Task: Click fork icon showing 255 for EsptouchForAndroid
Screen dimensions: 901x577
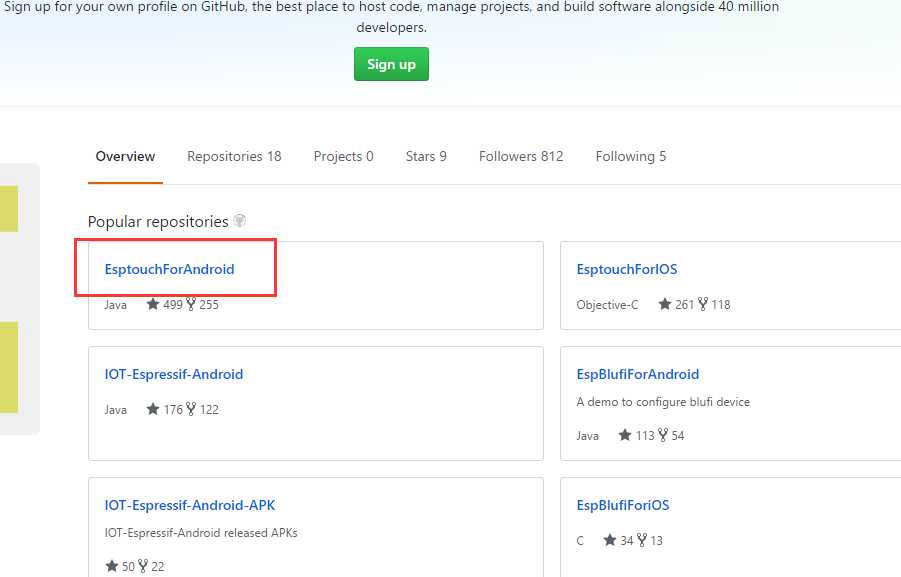Action: pyautogui.click(x=191, y=304)
